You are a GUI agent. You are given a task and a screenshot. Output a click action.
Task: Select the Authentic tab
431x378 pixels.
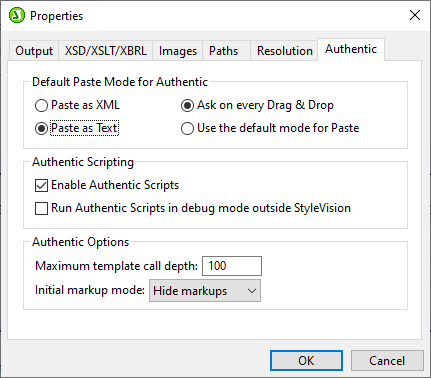(351, 49)
